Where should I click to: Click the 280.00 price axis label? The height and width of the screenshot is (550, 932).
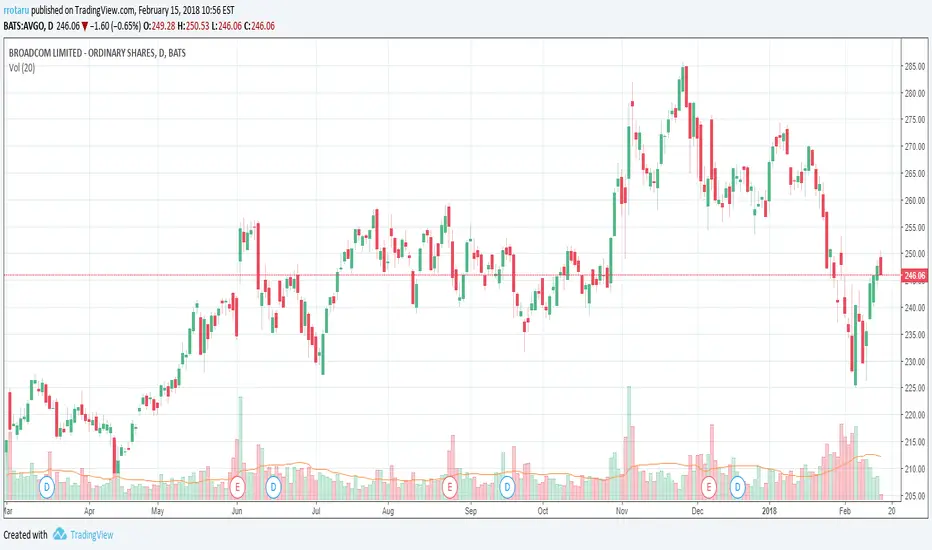pyautogui.click(x=915, y=93)
